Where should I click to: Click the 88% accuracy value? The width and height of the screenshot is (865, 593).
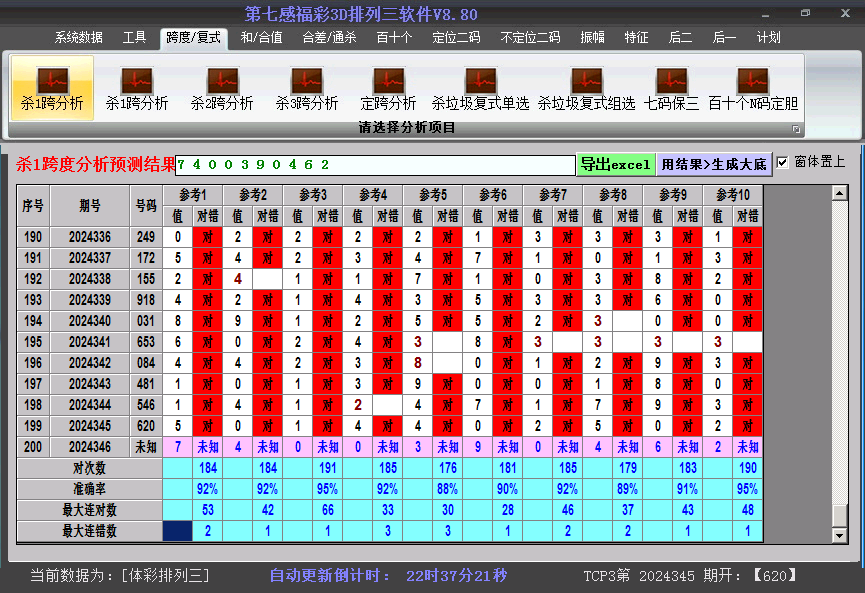(x=447, y=489)
